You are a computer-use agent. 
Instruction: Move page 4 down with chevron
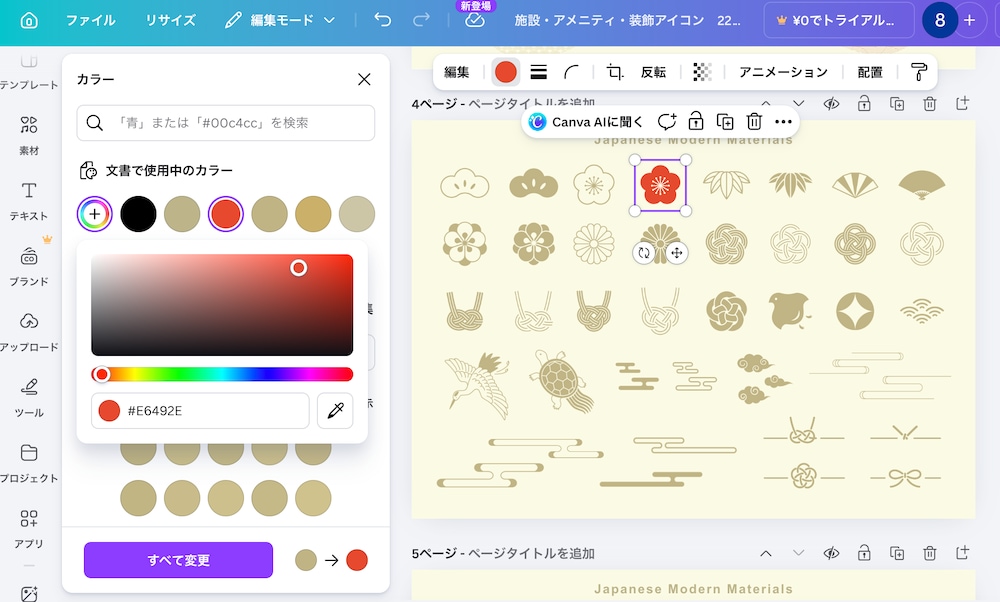[798, 103]
